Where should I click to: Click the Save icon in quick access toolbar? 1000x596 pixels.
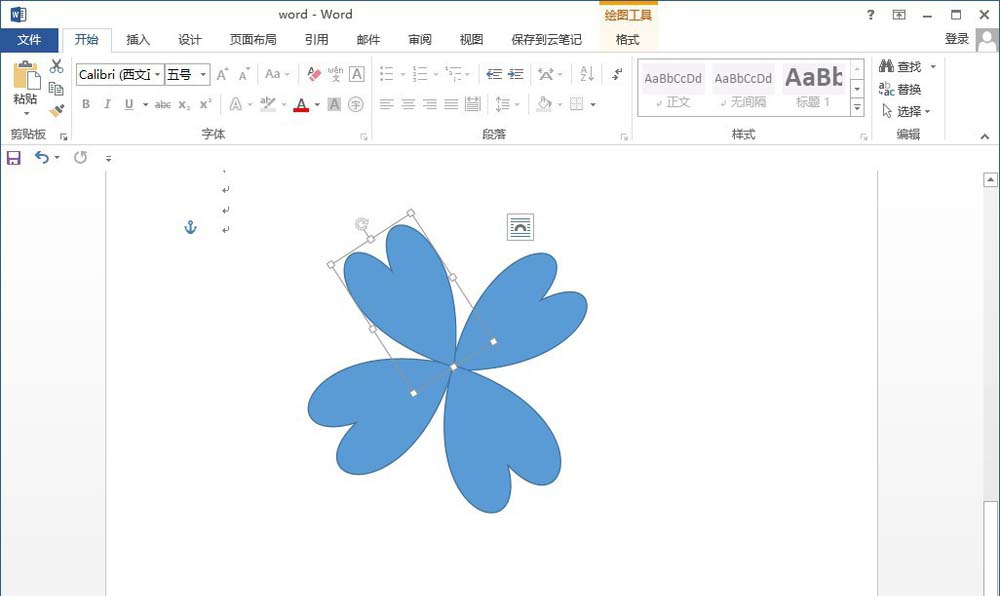tap(14, 158)
